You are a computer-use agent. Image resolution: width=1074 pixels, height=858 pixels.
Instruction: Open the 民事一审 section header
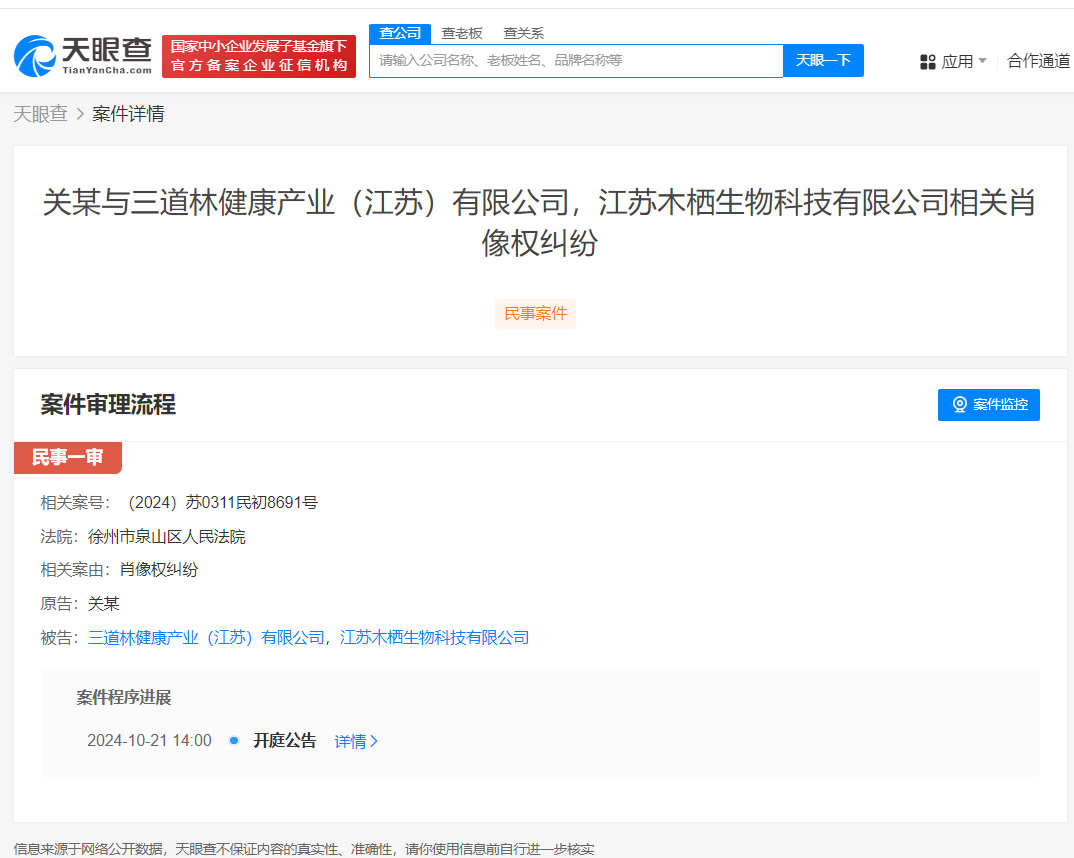[x=68, y=457]
